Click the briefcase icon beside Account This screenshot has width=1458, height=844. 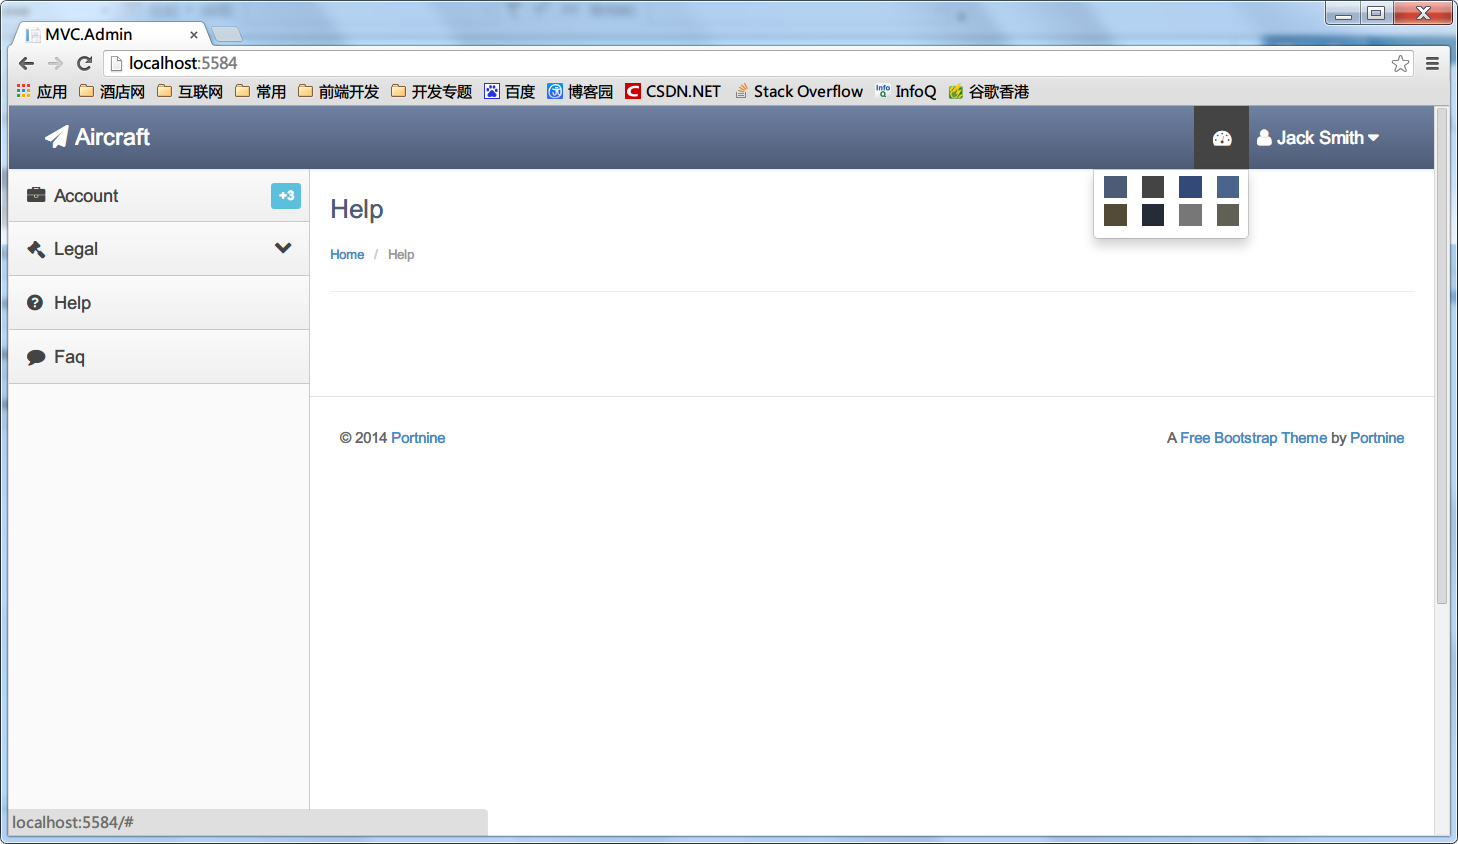point(36,195)
